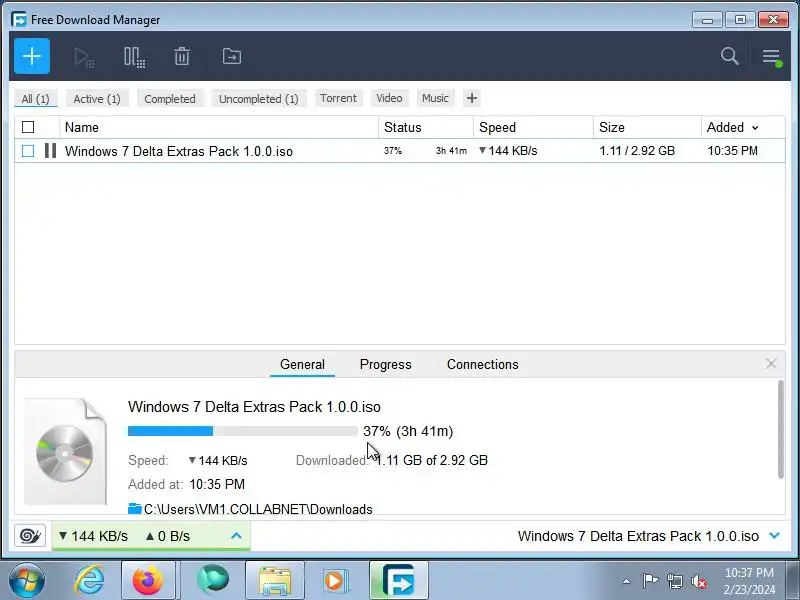Delete selected download with trash icon
The height and width of the screenshot is (600, 800).
(182, 56)
